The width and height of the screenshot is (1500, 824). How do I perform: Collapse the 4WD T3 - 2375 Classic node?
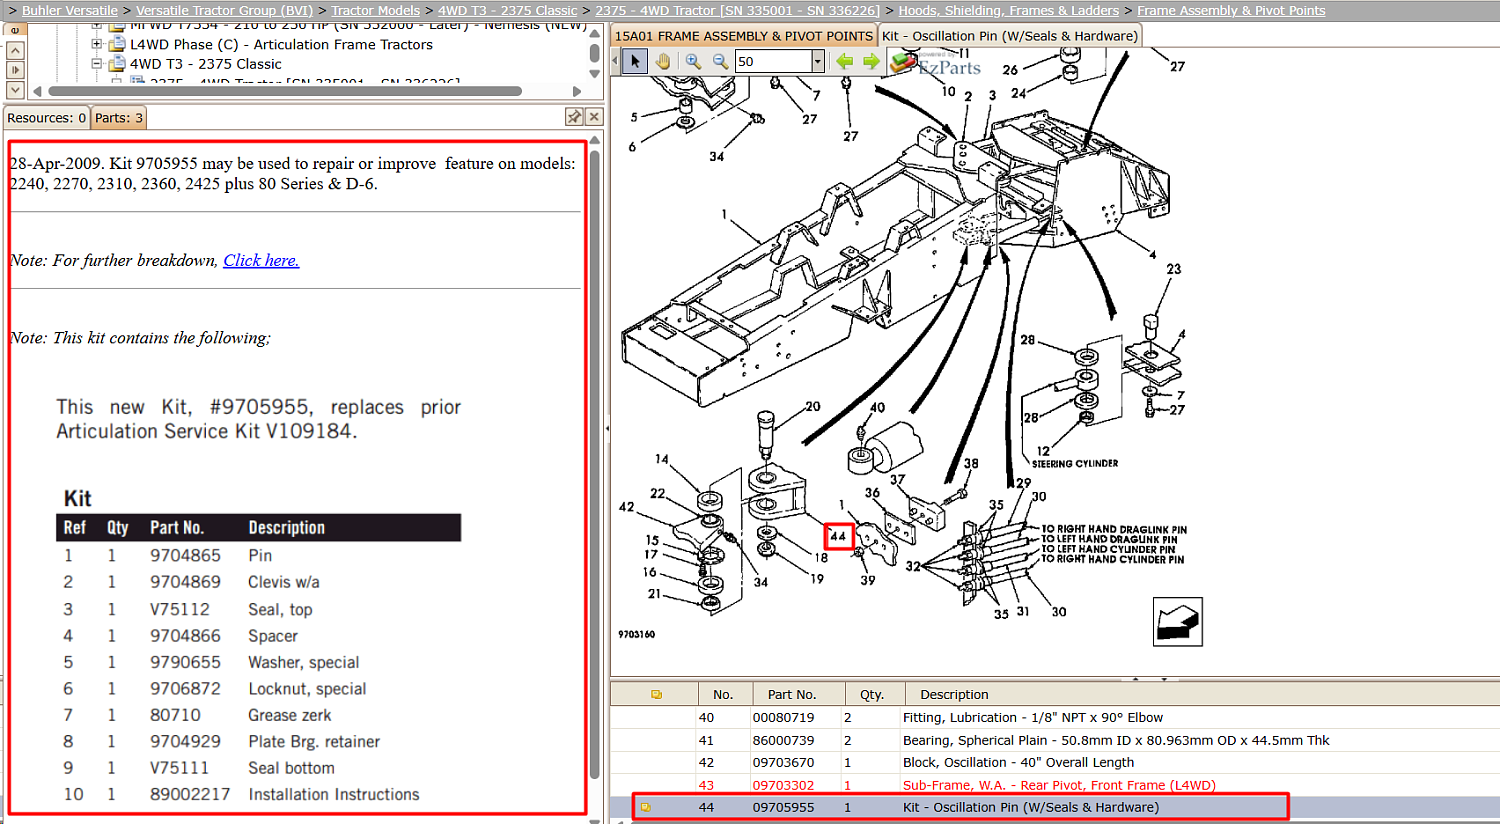click(97, 63)
